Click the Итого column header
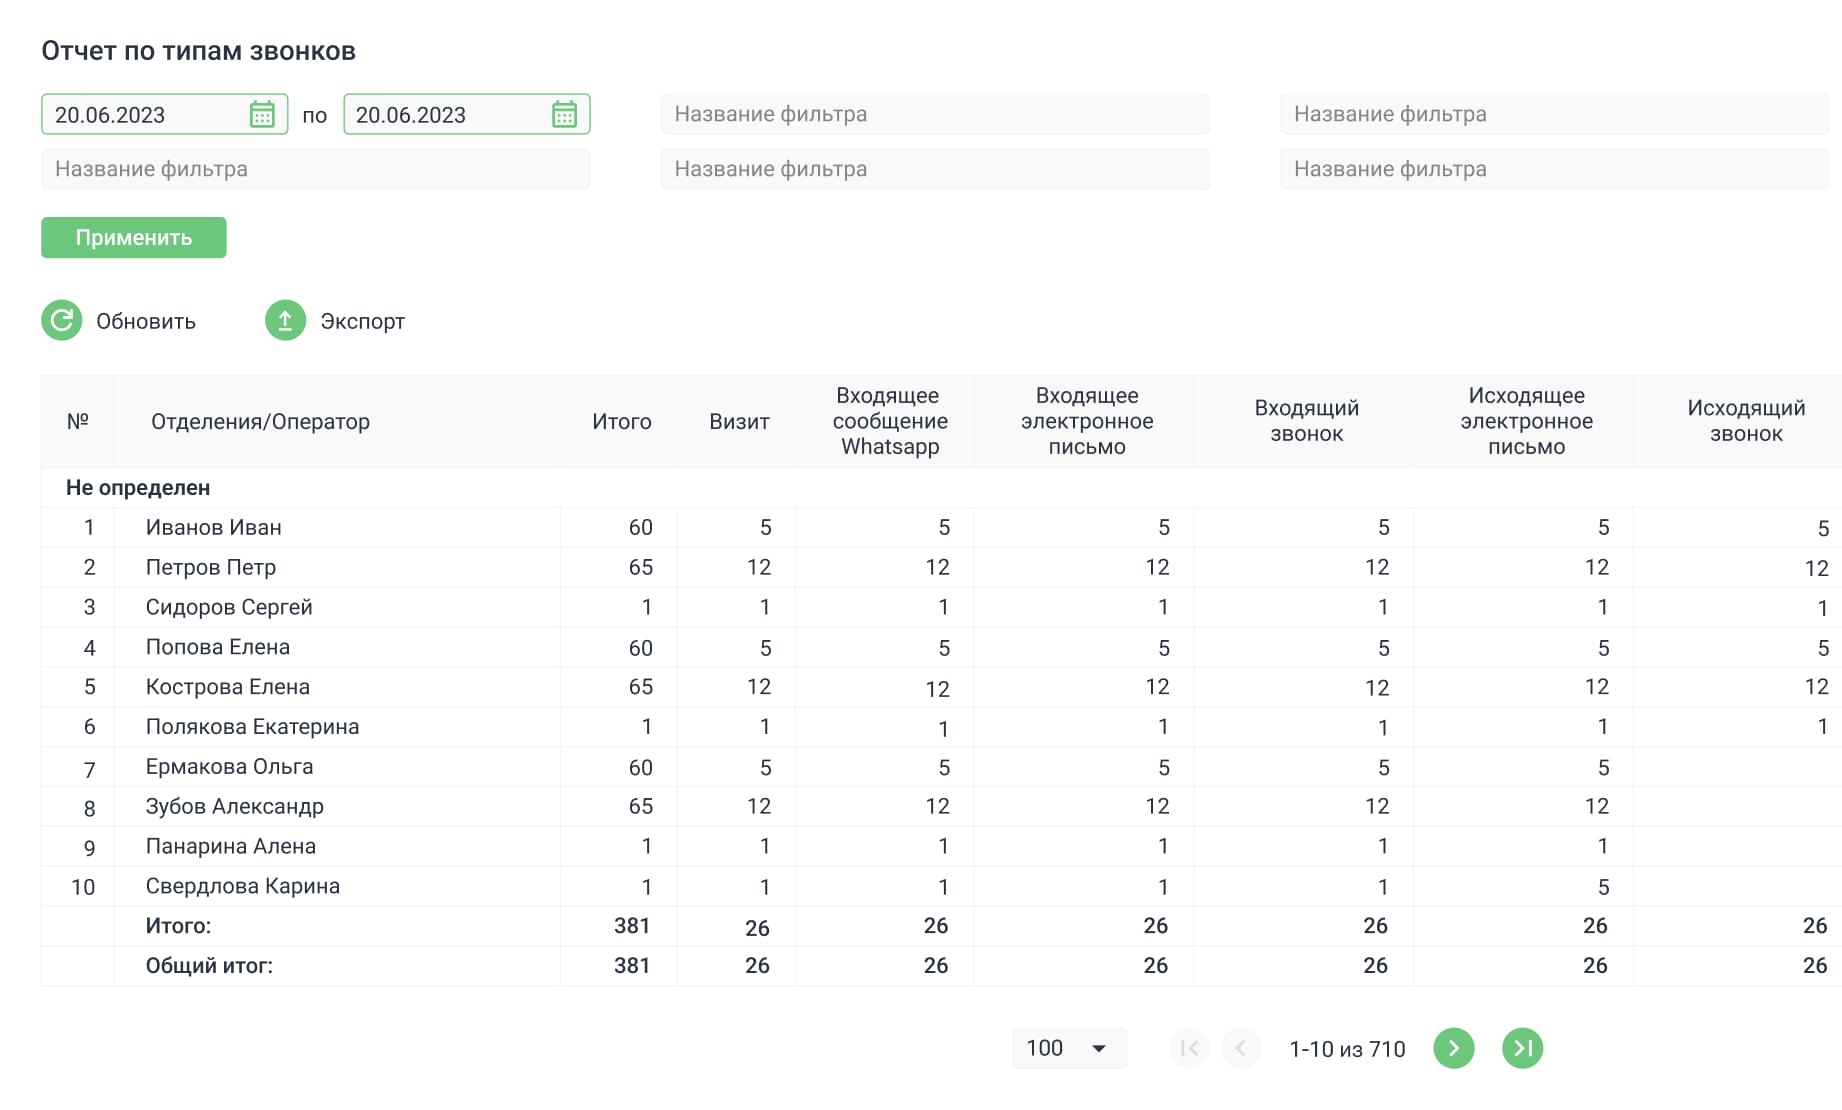 [x=621, y=422]
